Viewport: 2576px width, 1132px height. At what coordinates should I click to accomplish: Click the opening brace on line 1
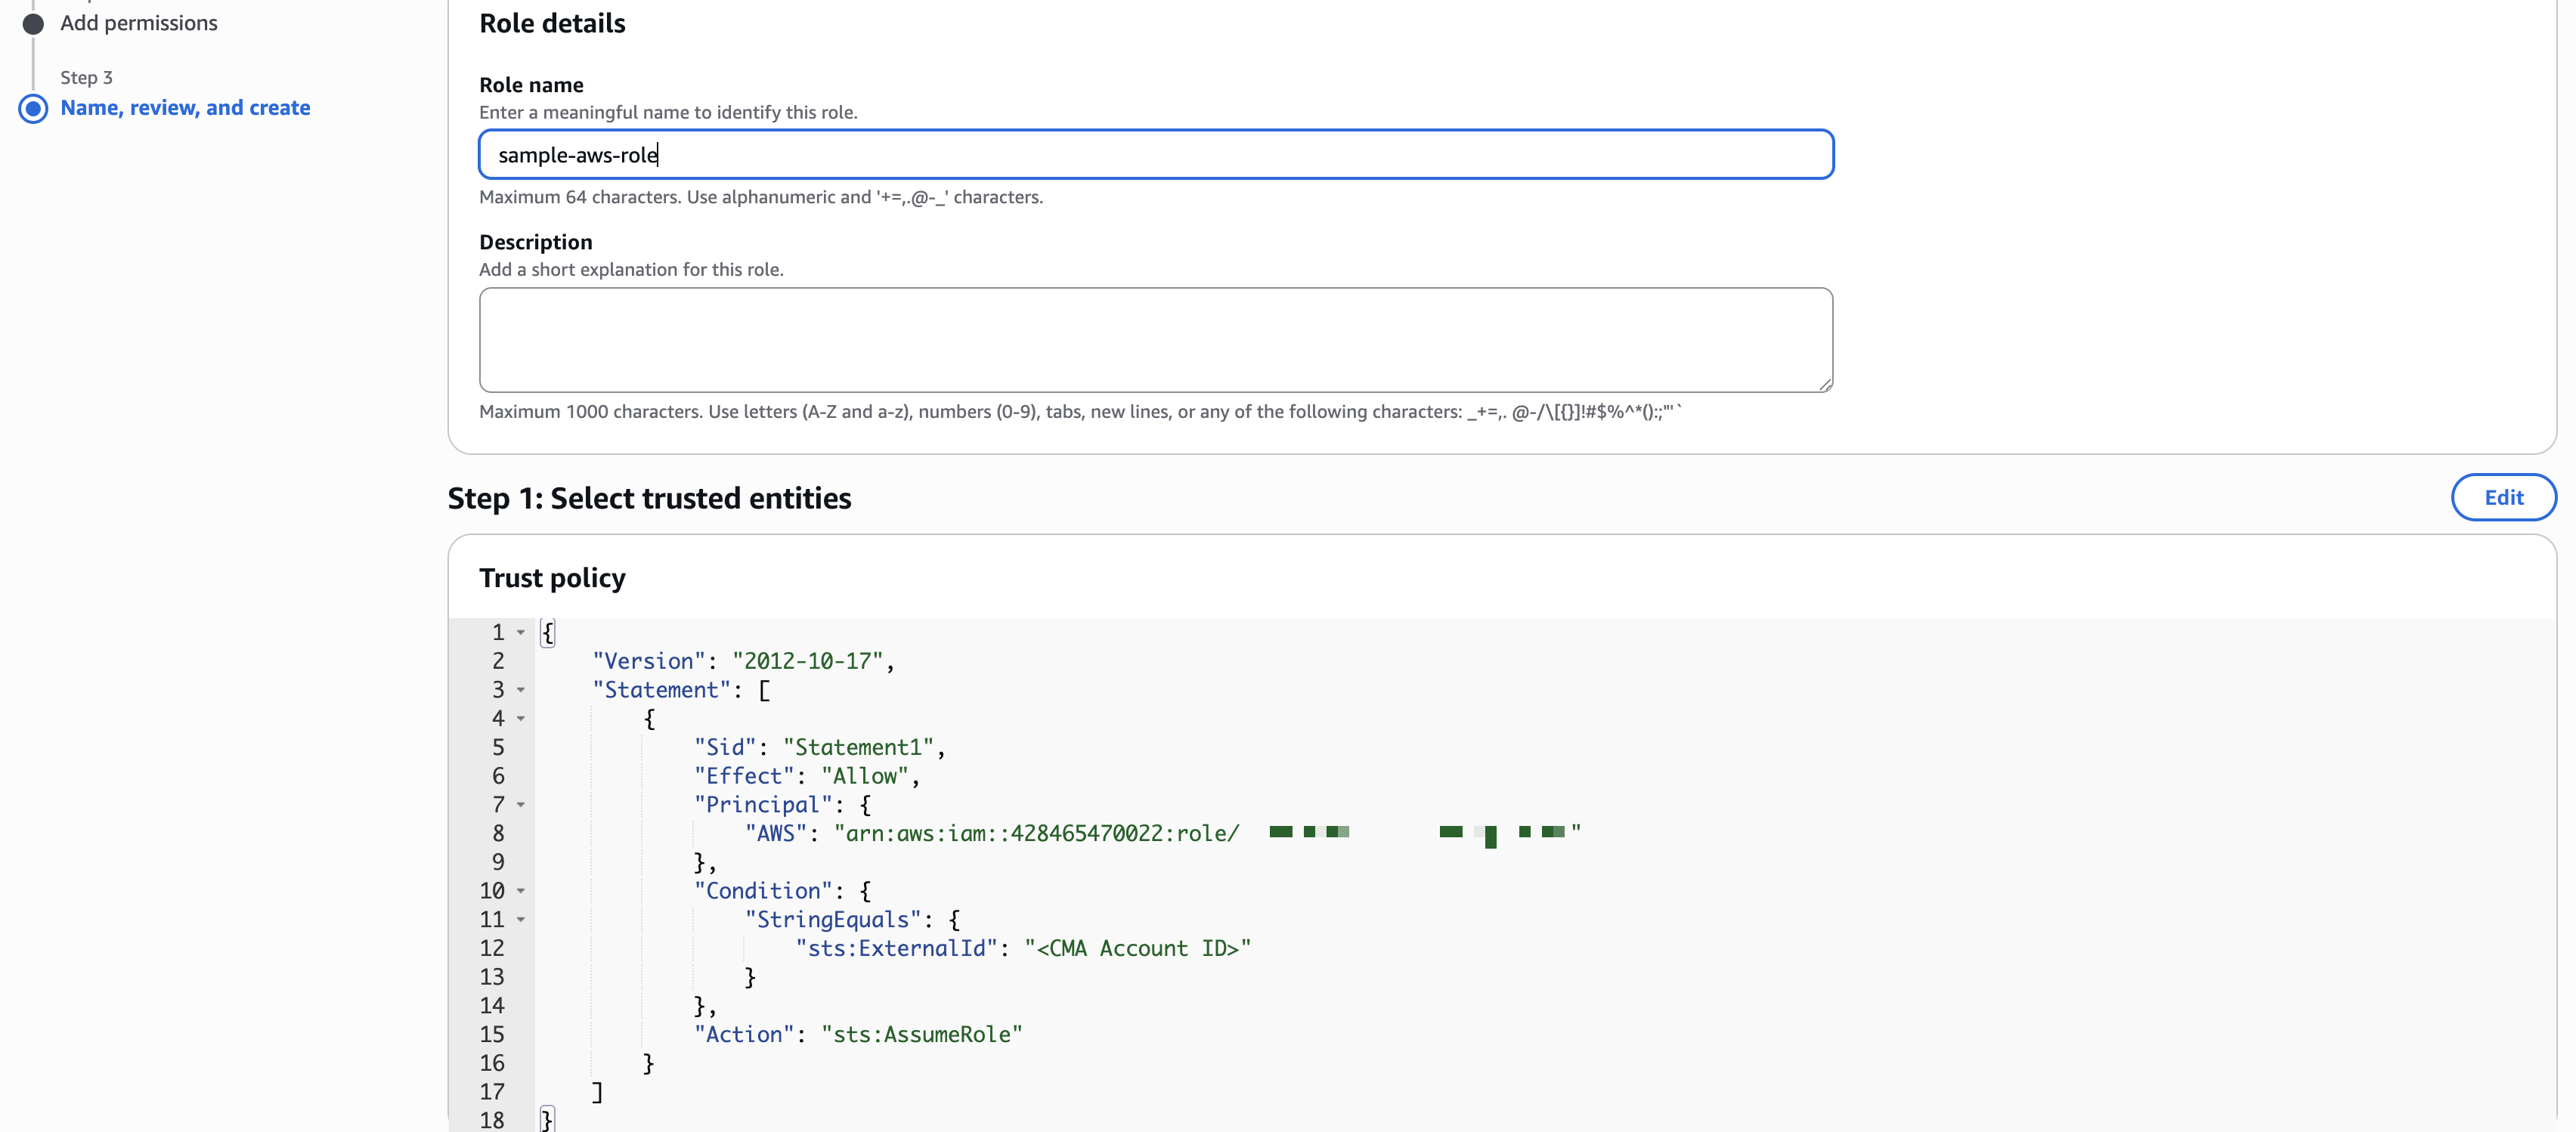547,632
